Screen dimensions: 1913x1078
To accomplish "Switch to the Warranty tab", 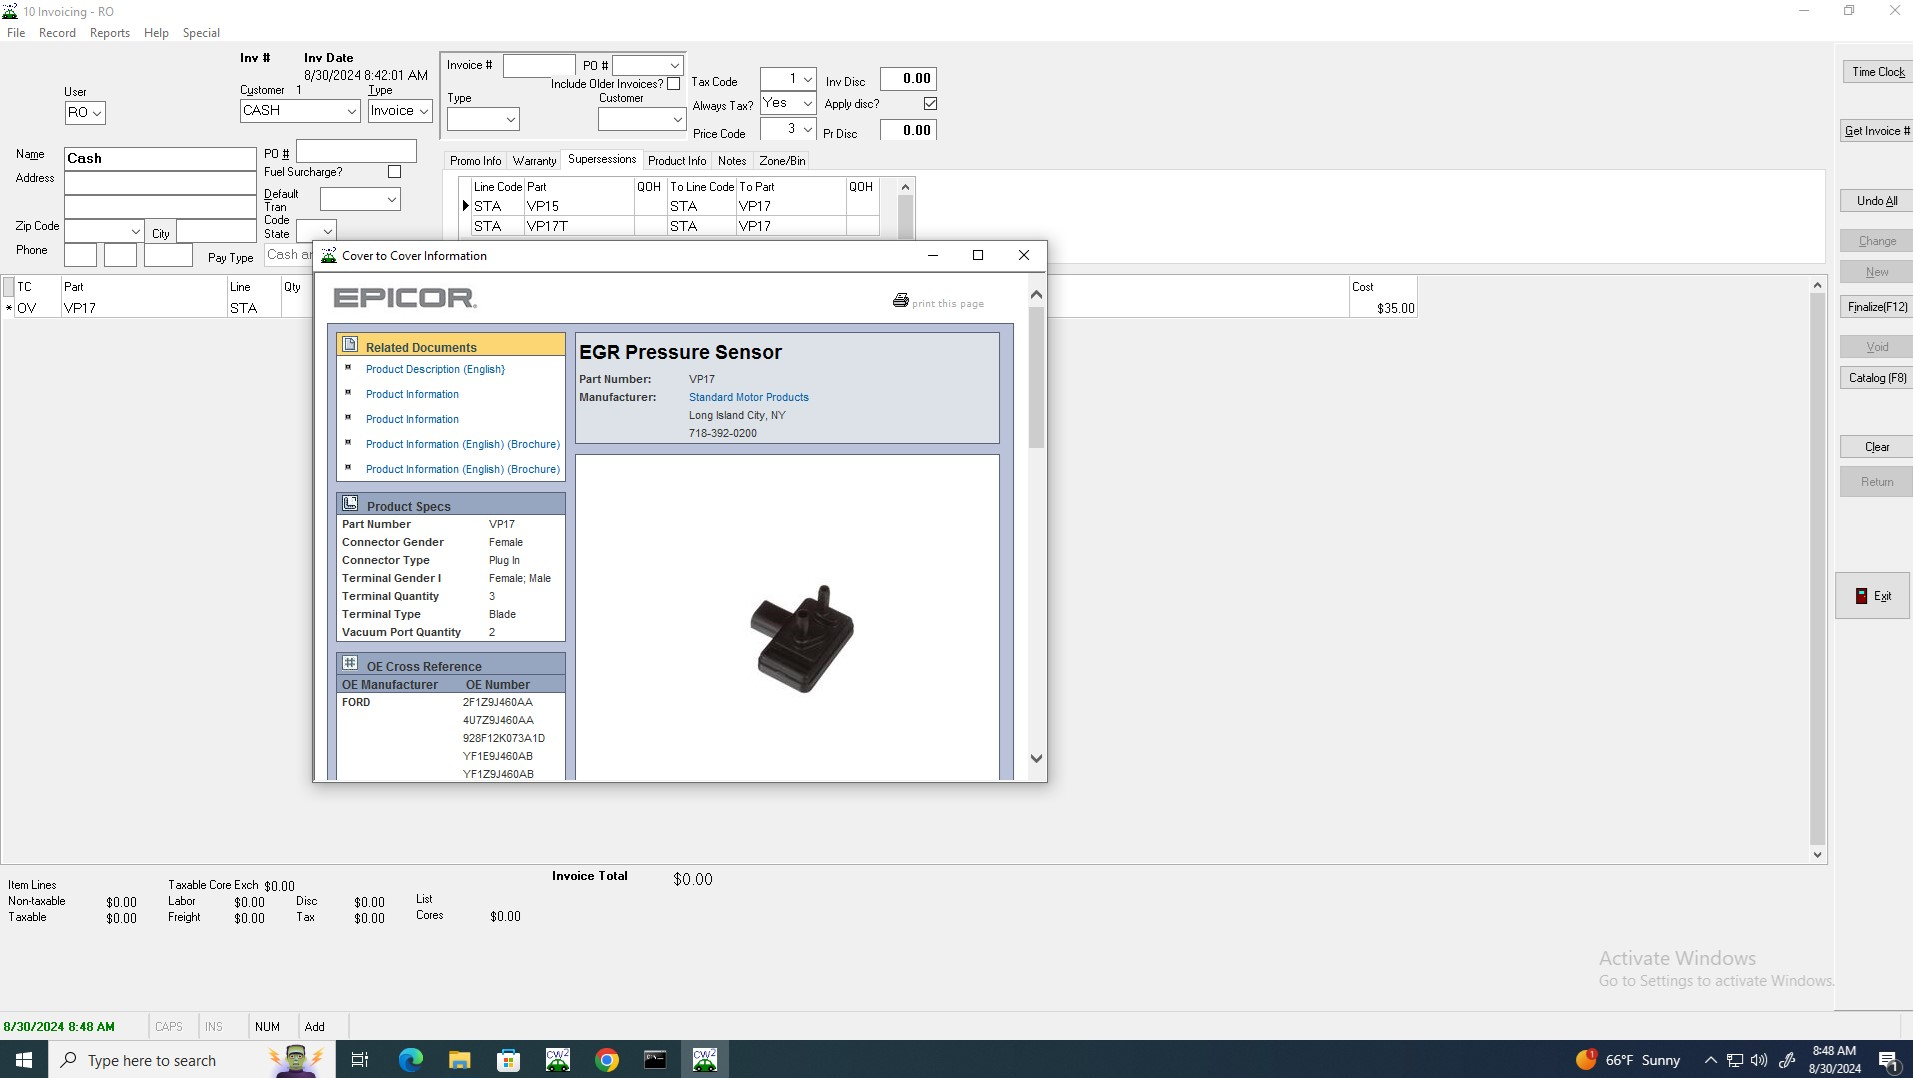I will tap(534, 161).
